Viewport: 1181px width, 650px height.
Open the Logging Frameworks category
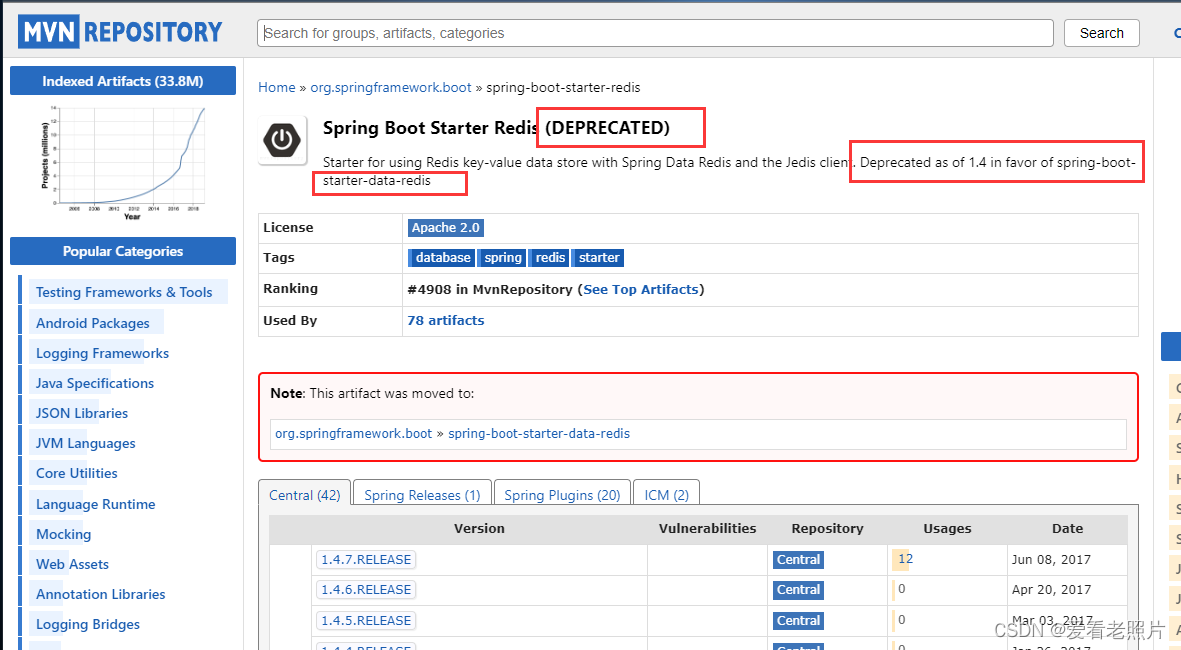102,353
